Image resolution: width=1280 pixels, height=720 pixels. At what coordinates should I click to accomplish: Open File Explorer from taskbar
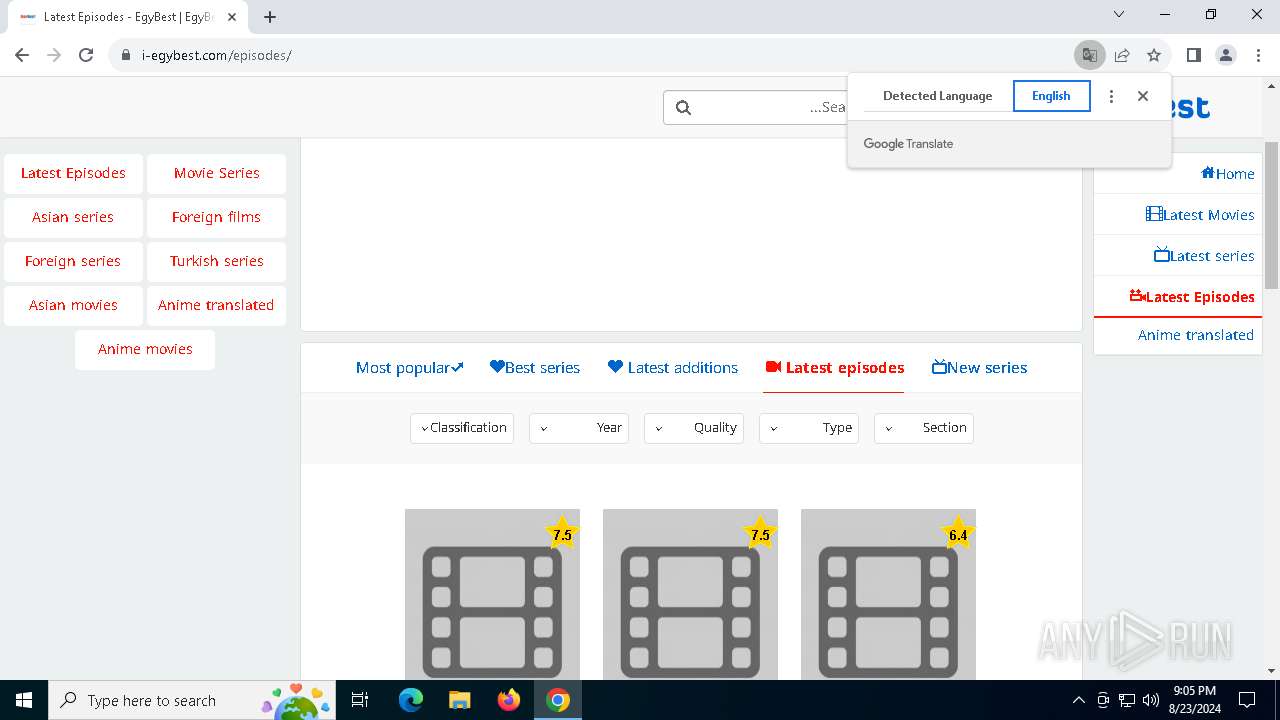[x=459, y=700]
